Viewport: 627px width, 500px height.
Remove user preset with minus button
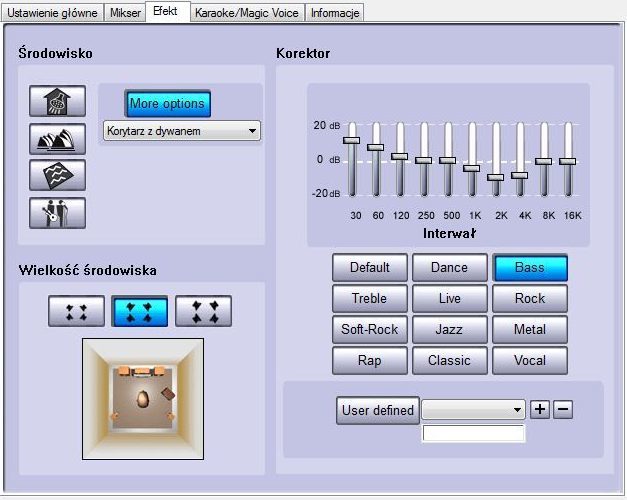(x=563, y=409)
